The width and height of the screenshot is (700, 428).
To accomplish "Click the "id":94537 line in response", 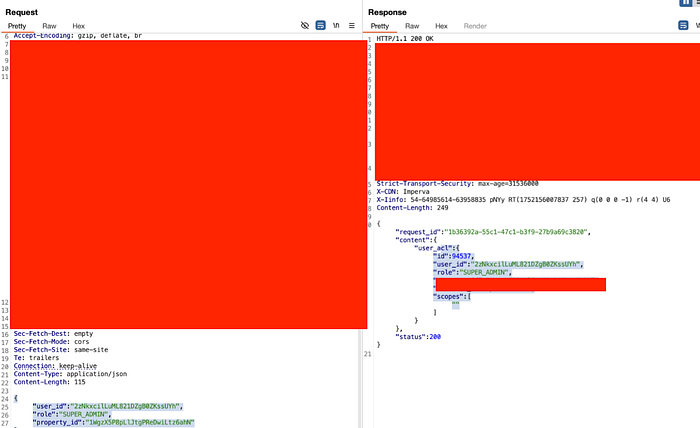I will click(x=454, y=256).
